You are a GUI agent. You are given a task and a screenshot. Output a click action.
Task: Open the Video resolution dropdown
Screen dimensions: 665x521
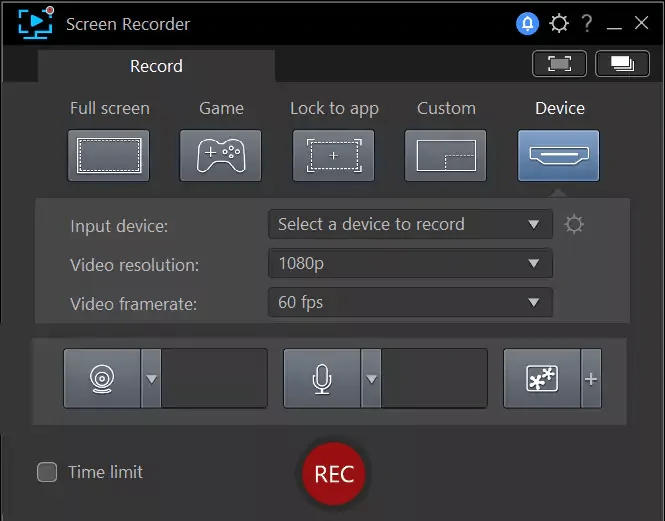click(x=410, y=264)
